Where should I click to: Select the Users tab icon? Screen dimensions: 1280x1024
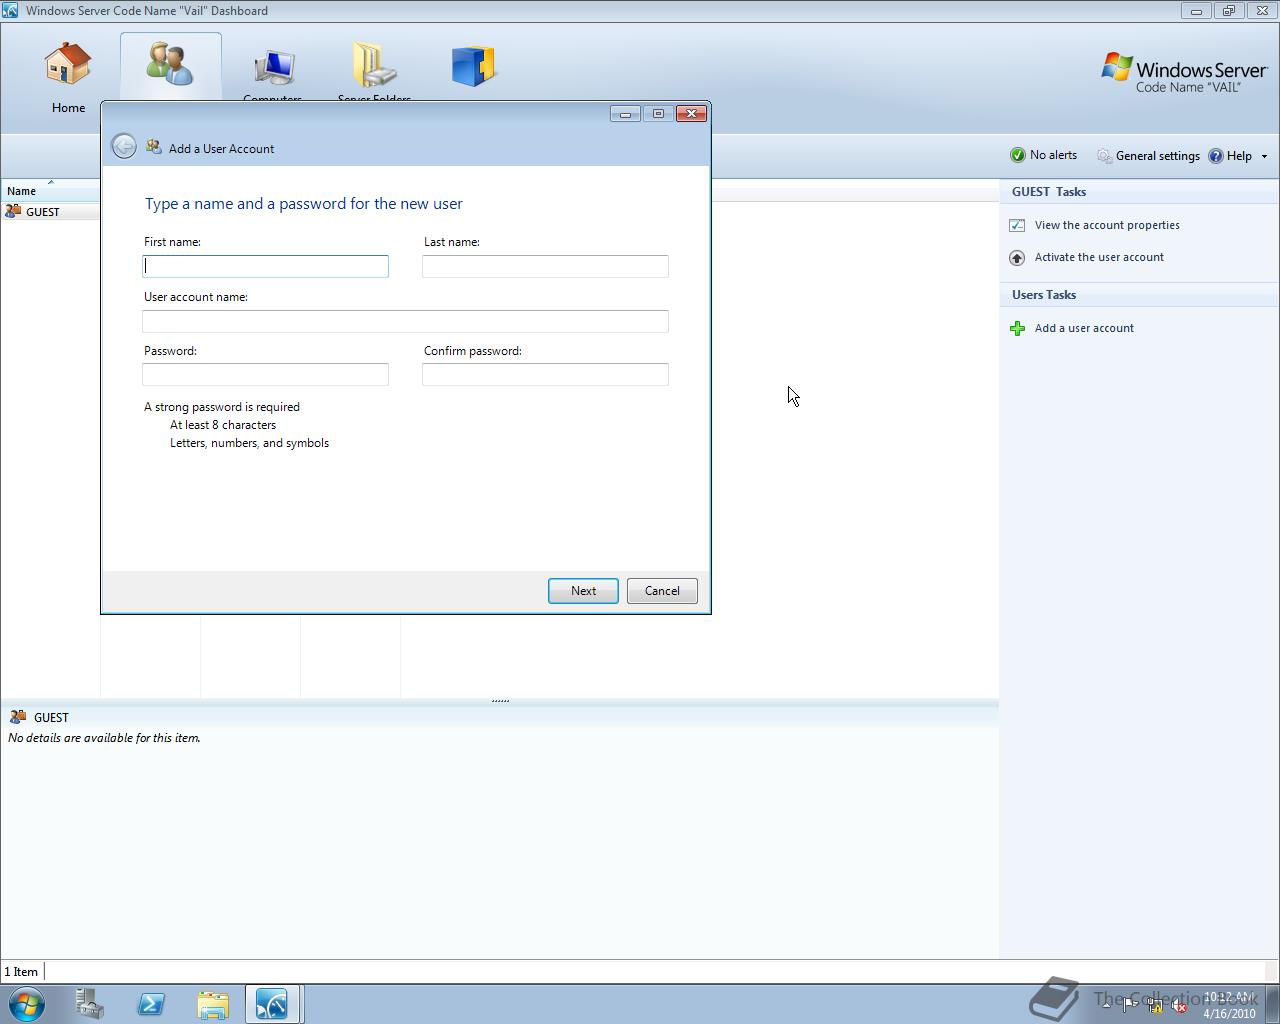[170, 63]
